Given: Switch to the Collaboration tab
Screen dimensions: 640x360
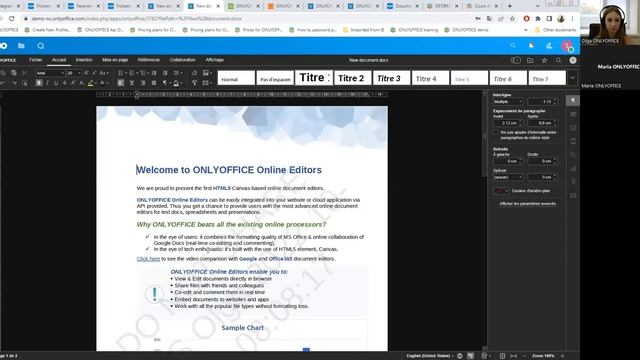Looking at the screenshot, I should (182, 60).
